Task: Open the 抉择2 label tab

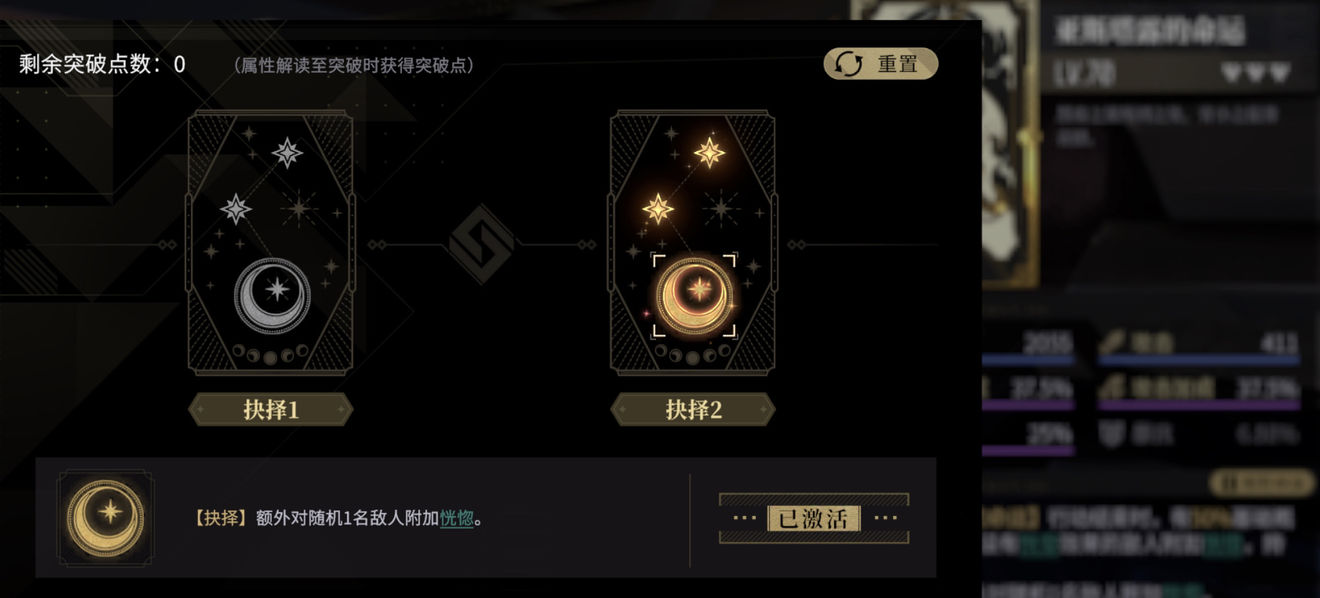Action: 693,409
